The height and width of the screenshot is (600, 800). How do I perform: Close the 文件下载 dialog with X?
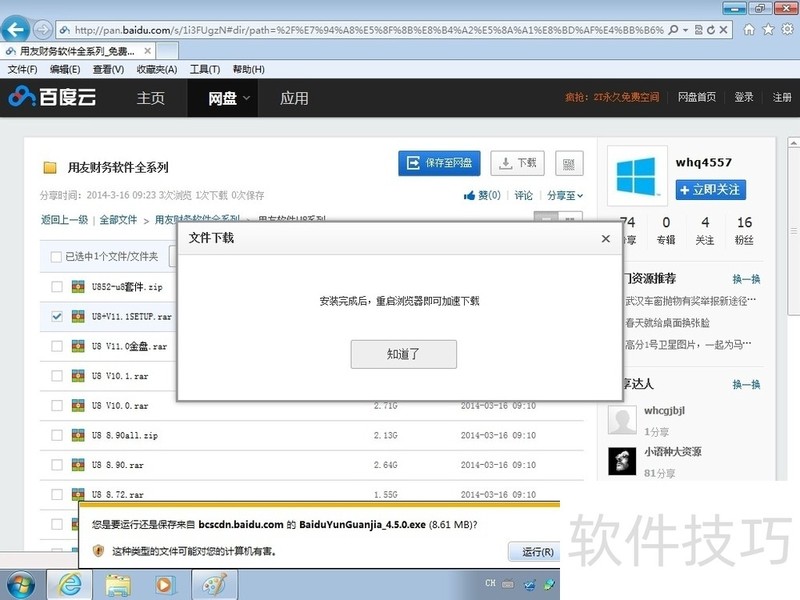click(605, 239)
